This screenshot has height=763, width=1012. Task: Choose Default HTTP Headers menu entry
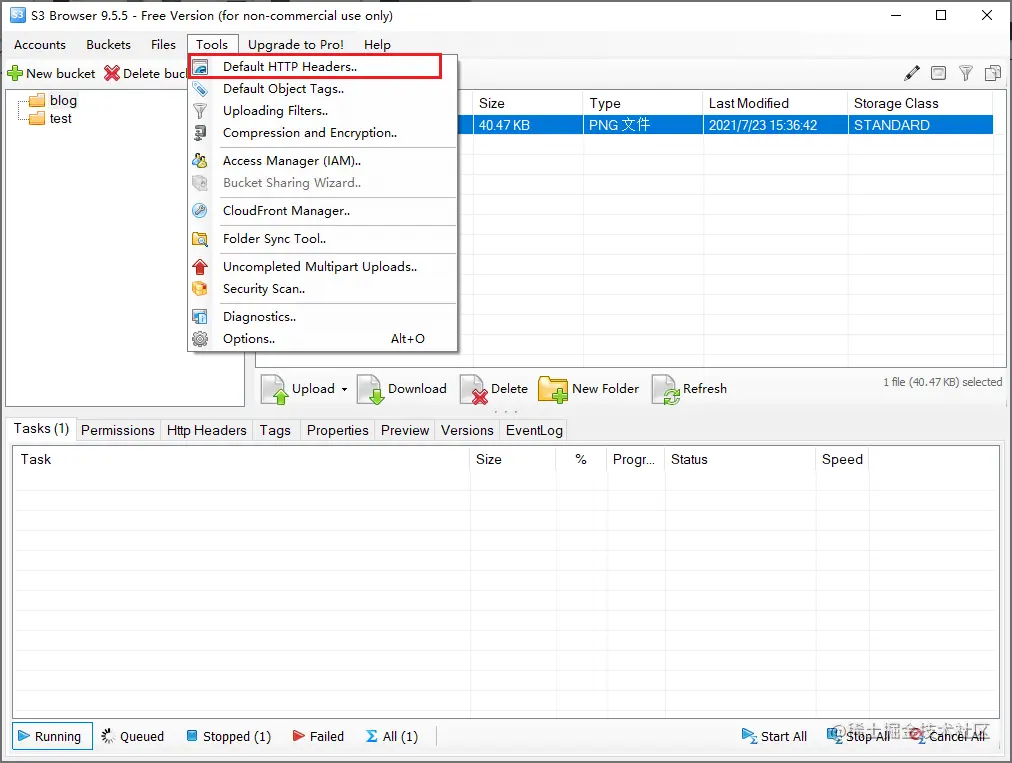click(x=323, y=67)
